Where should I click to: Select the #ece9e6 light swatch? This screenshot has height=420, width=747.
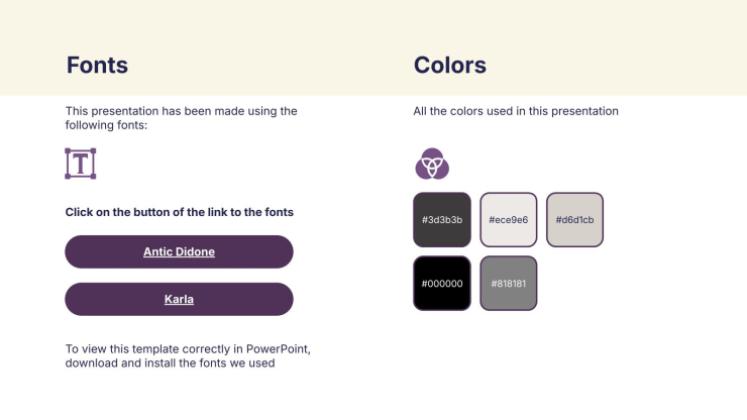(x=508, y=220)
